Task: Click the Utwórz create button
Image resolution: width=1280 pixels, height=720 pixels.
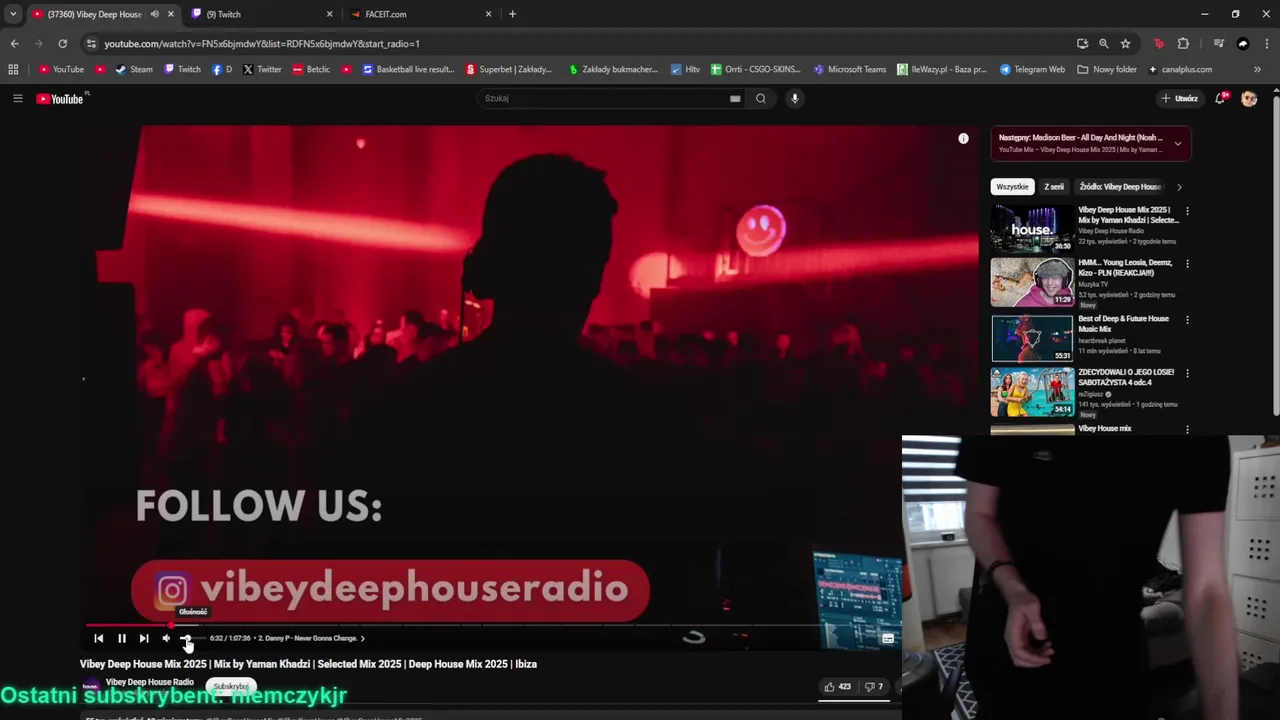Action: pos(1180,98)
